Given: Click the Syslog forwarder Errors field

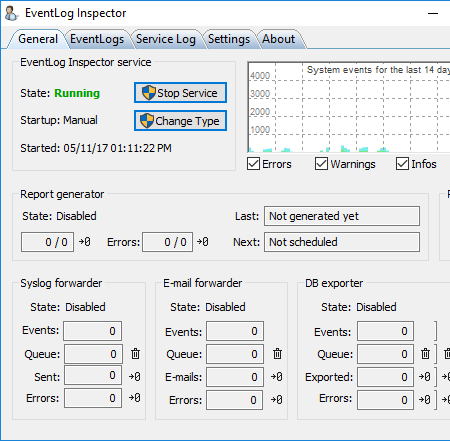Looking at the screenshot, I should tap(93, 398).
